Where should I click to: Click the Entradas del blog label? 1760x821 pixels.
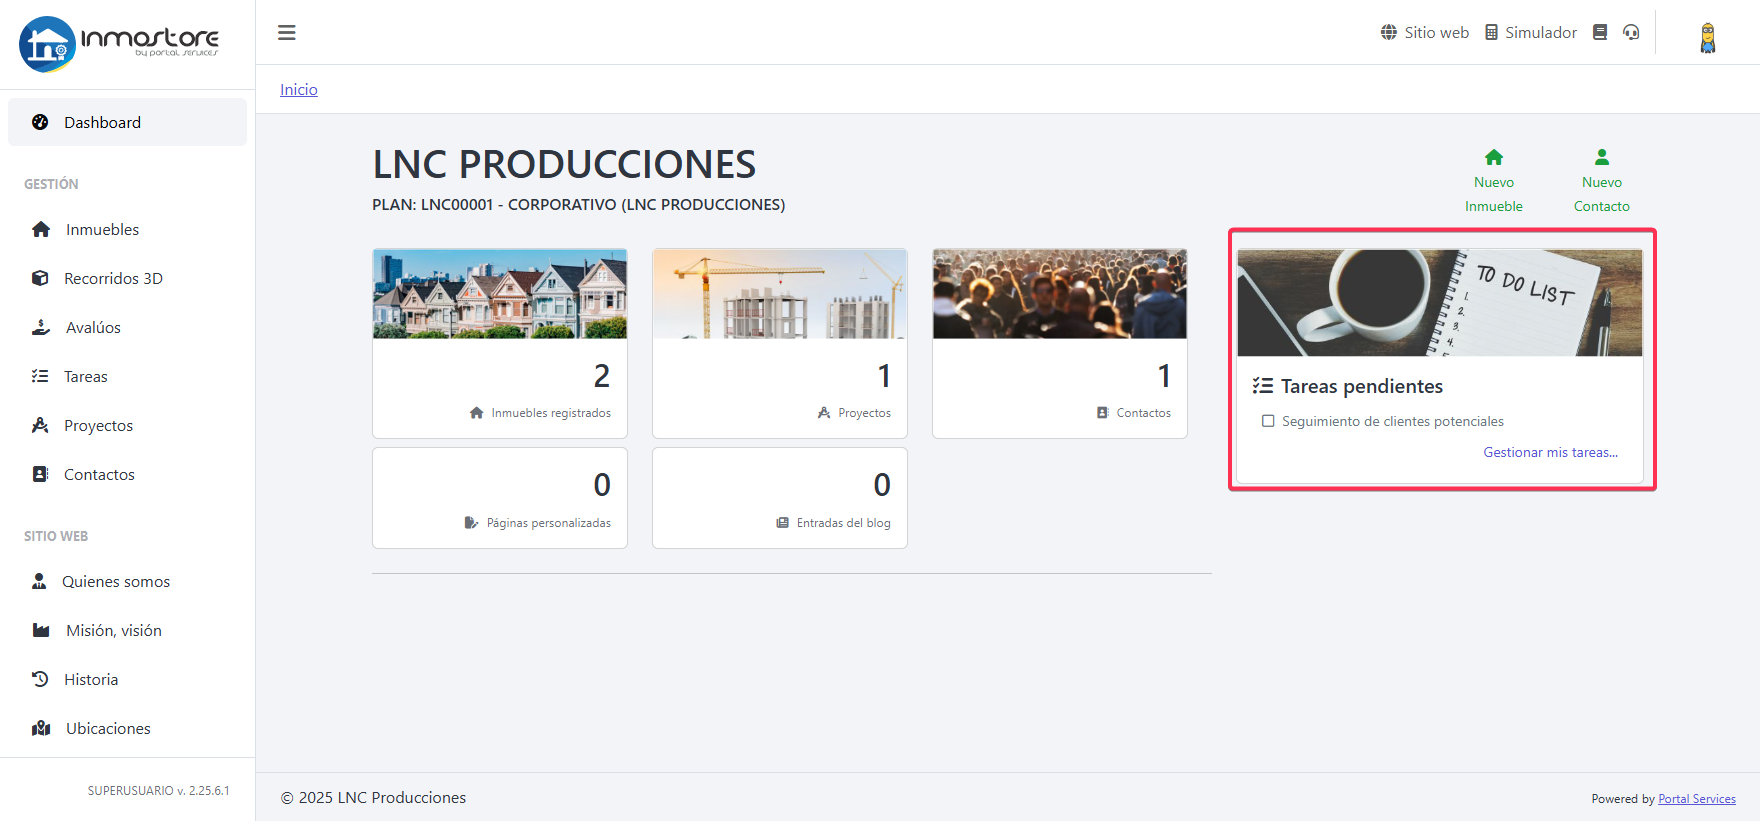pyautogui.click(x=844, y=523)
